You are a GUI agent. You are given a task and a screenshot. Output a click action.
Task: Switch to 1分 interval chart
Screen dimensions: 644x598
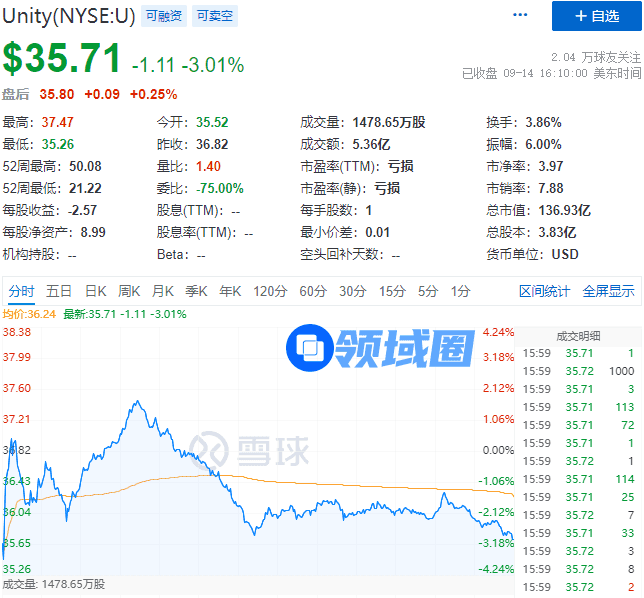pyautogui.click(x=460, y=291)
